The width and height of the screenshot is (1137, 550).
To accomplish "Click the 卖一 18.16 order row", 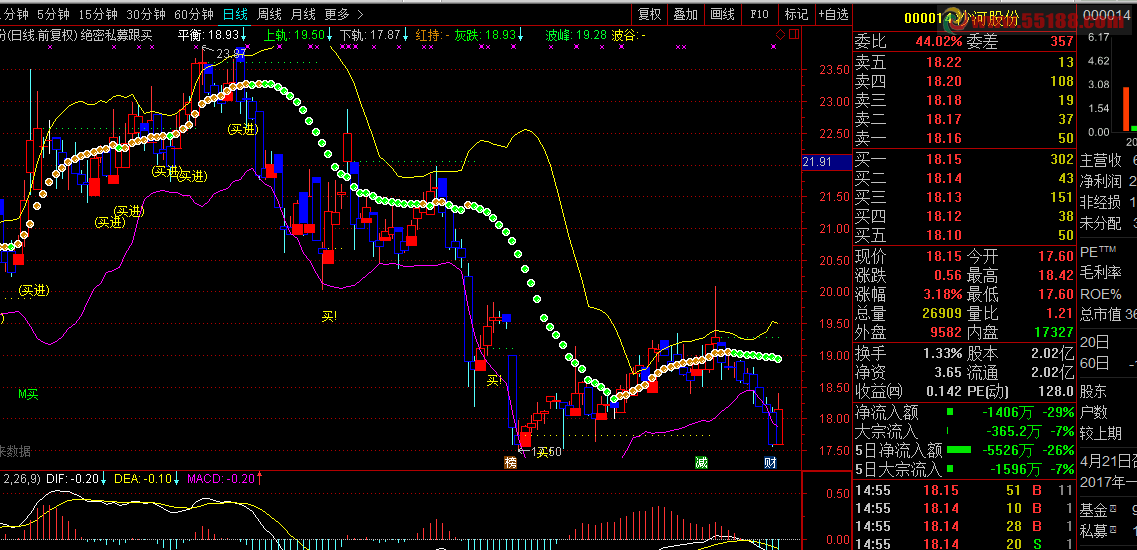I will click(965, 139).
